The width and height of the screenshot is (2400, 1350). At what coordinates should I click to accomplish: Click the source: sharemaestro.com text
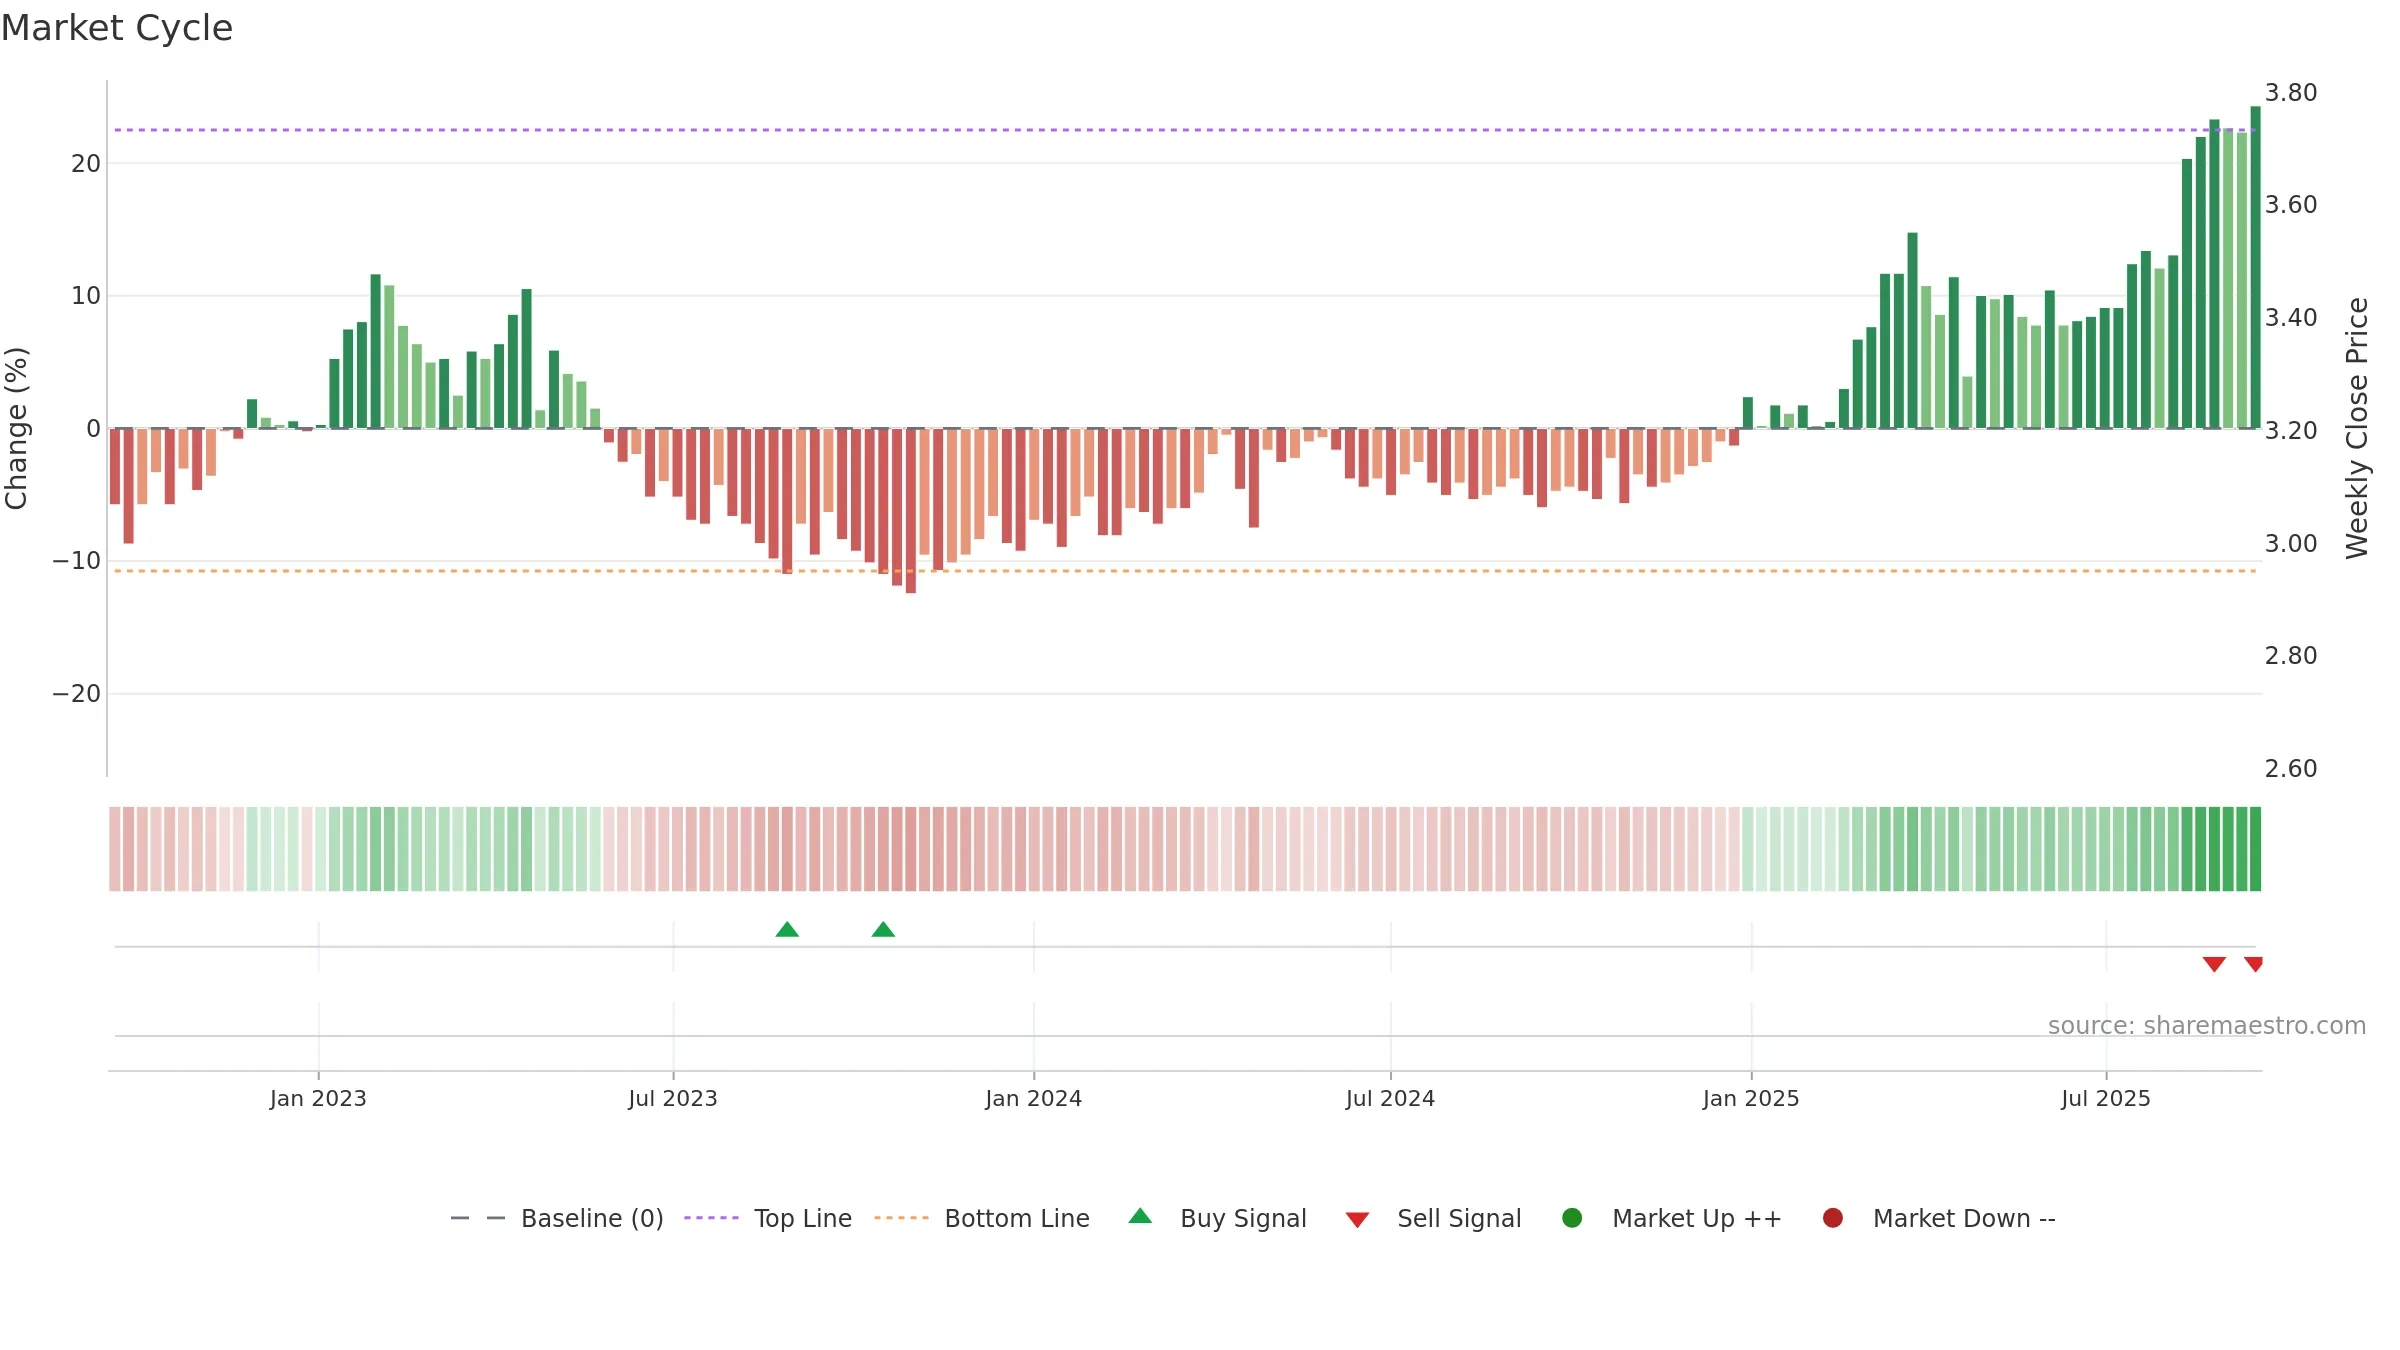point(2207,1026)
